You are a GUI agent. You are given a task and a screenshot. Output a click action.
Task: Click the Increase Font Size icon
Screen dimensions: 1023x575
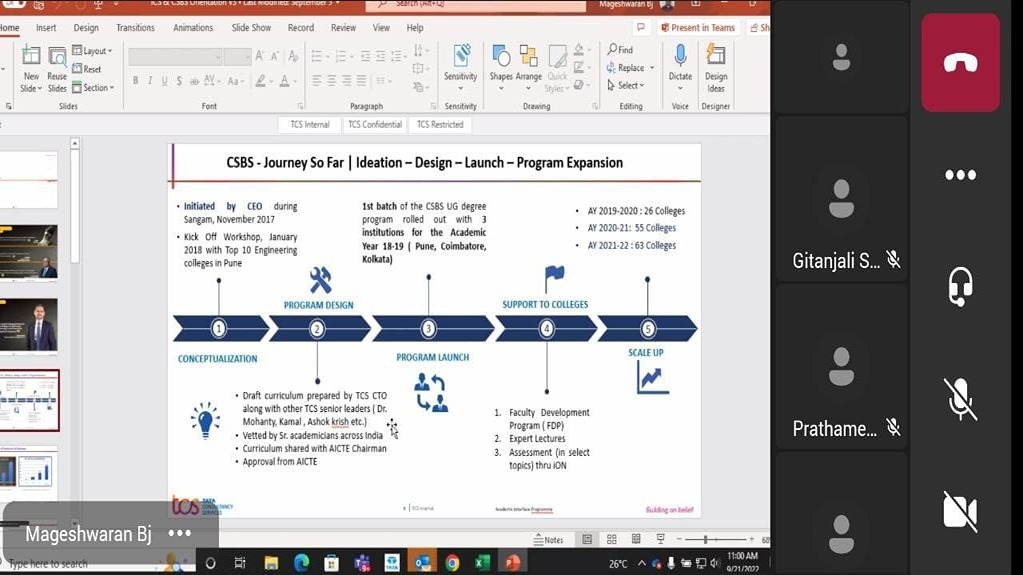(260, 57)
